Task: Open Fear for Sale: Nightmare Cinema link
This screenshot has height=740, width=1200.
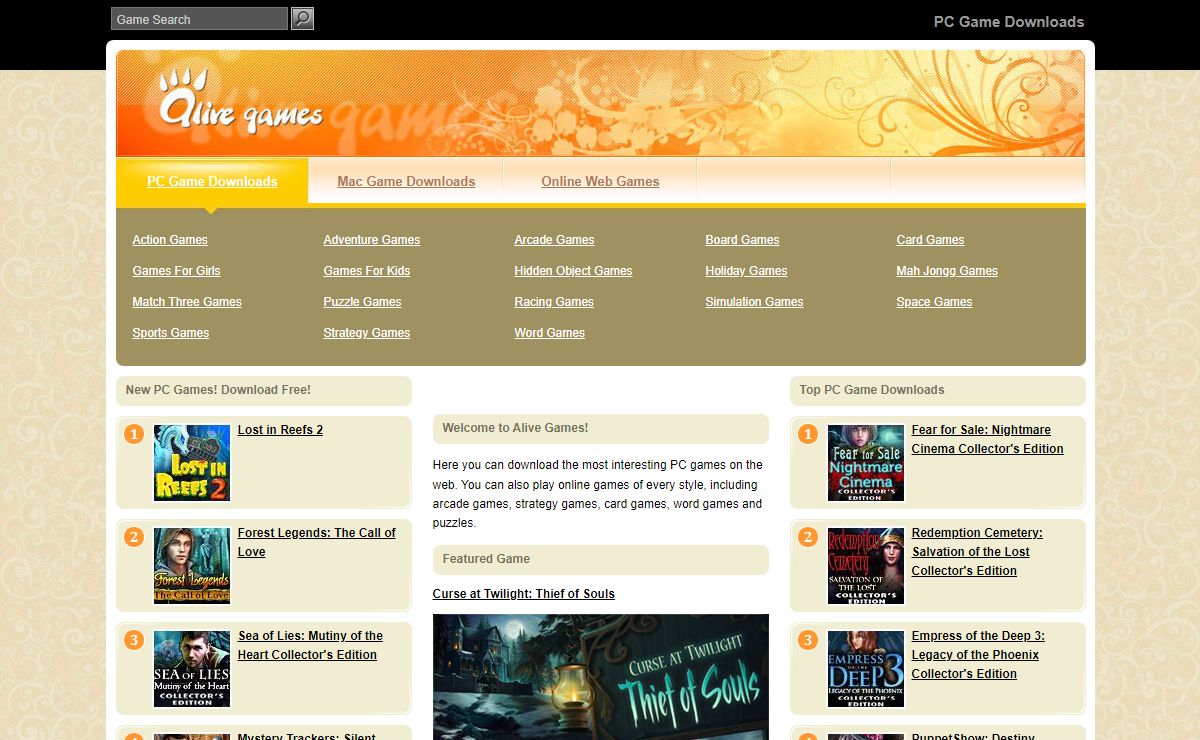Action: point(987,439)
